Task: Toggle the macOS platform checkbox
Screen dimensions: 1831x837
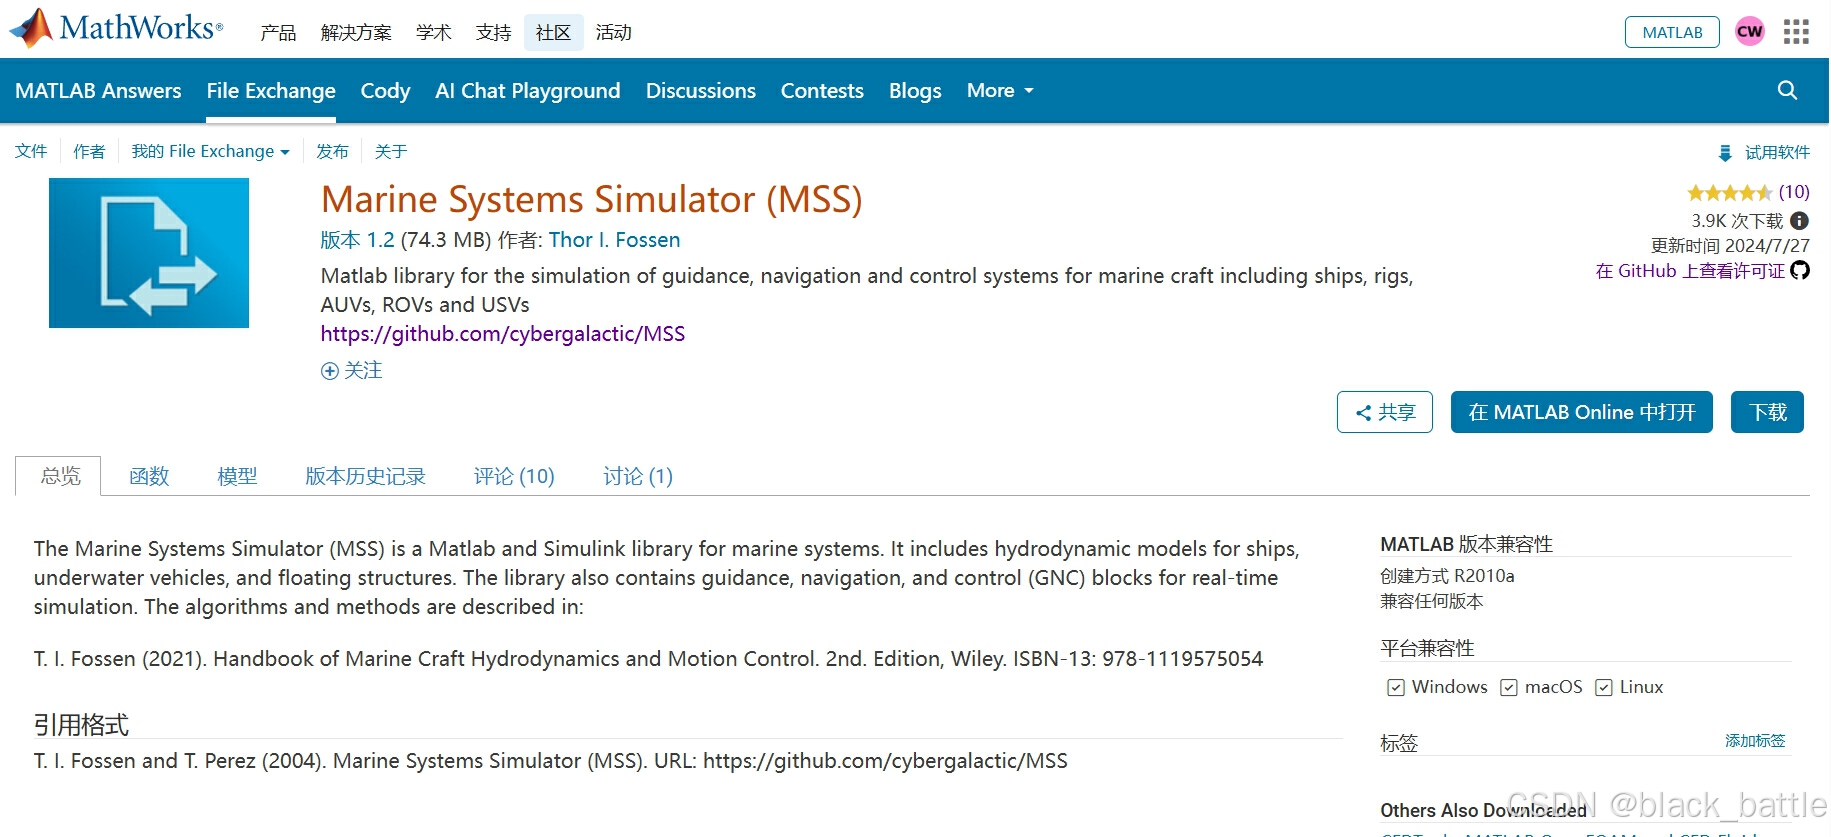Action: pos(1509,688)
